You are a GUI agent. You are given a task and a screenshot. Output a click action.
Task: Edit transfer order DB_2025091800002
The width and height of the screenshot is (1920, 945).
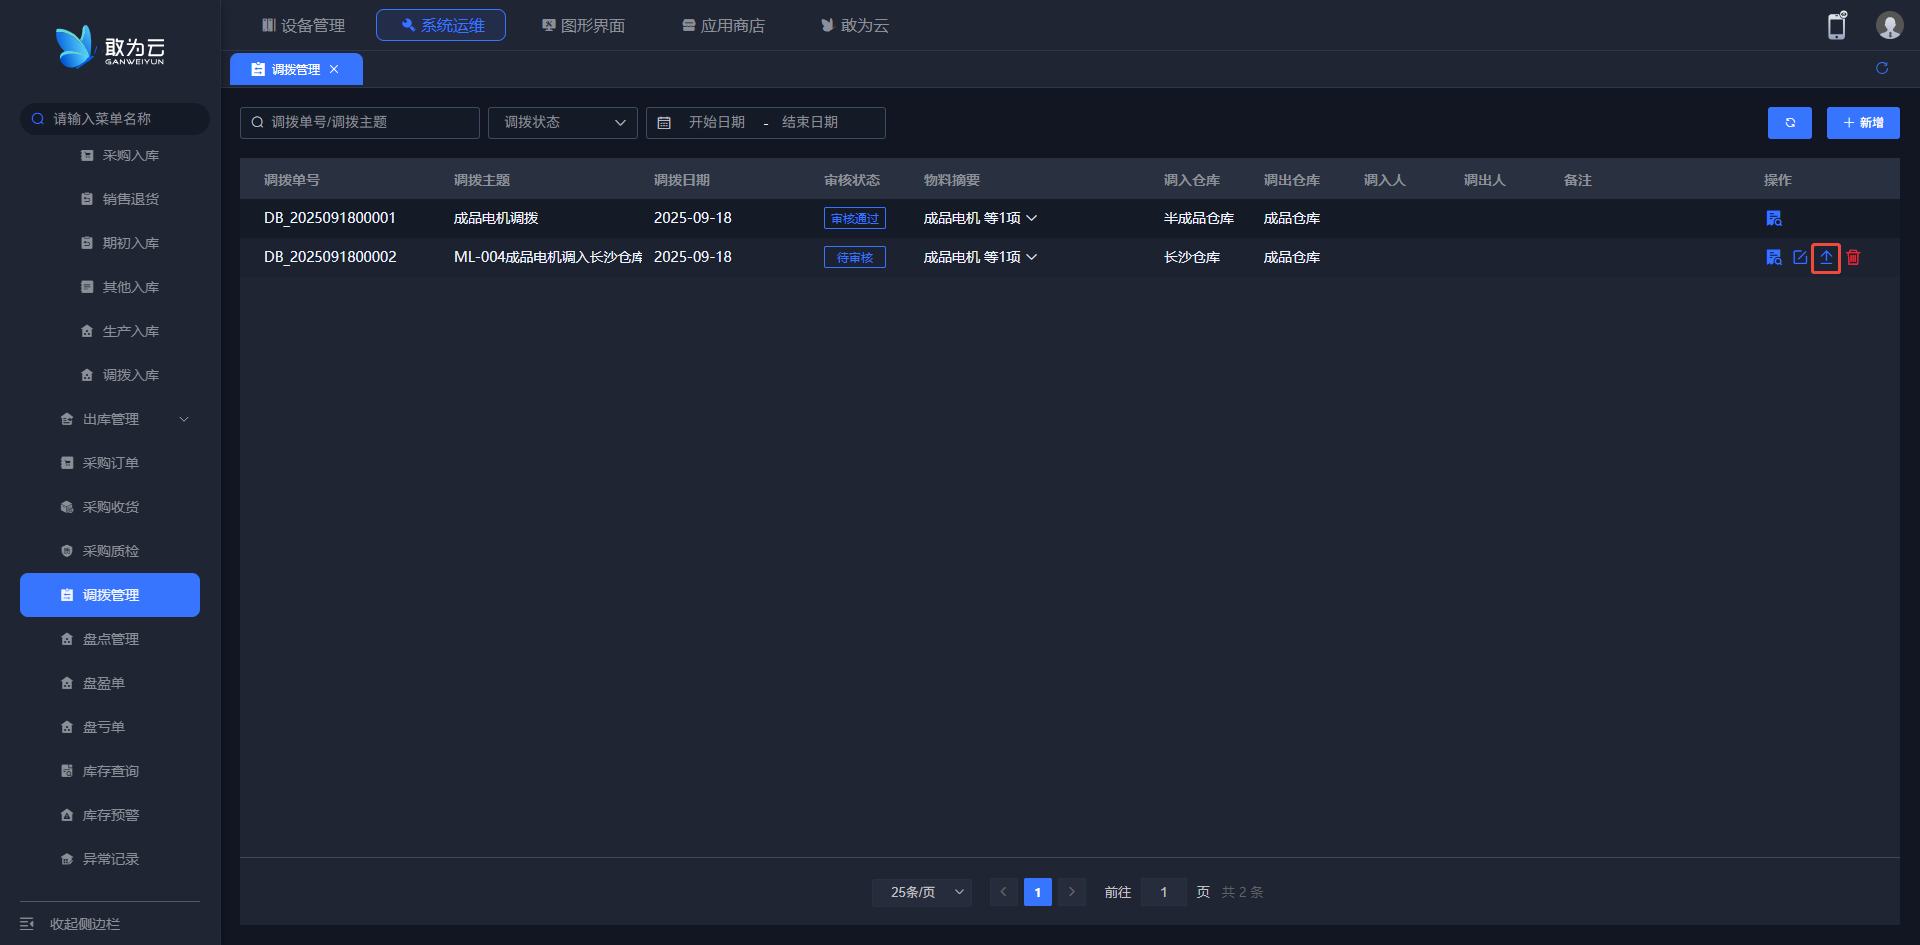coord(1800,257)
